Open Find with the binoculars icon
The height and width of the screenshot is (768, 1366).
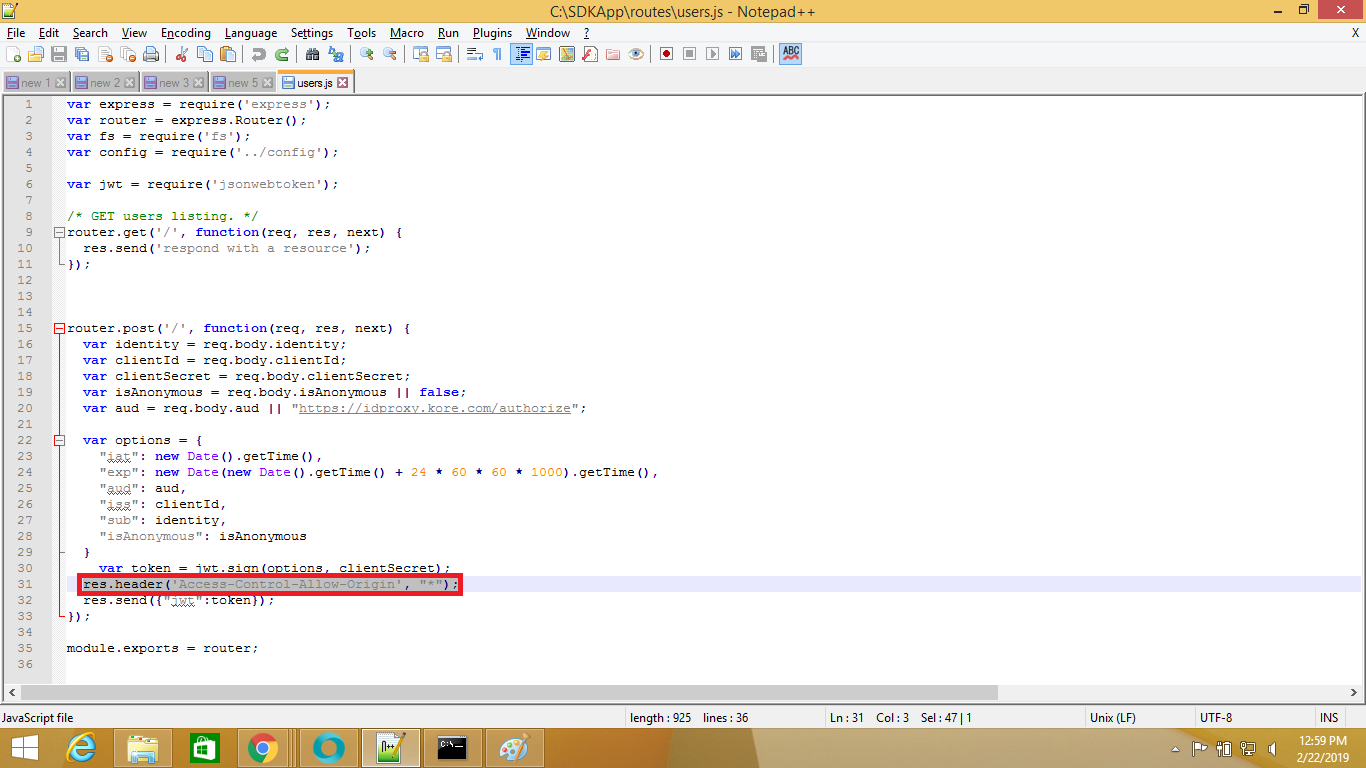tap(312, 54)
